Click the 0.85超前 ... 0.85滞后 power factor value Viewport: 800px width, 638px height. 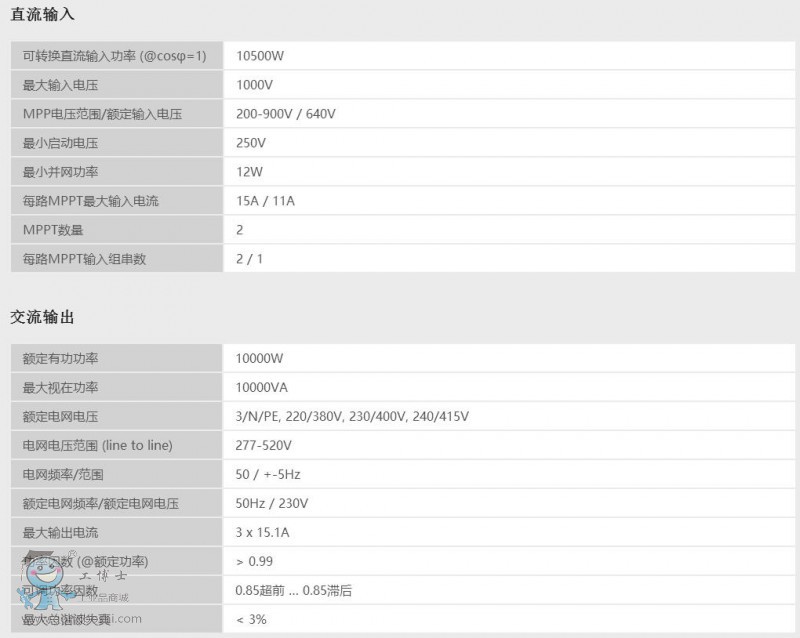click(297, 590)
